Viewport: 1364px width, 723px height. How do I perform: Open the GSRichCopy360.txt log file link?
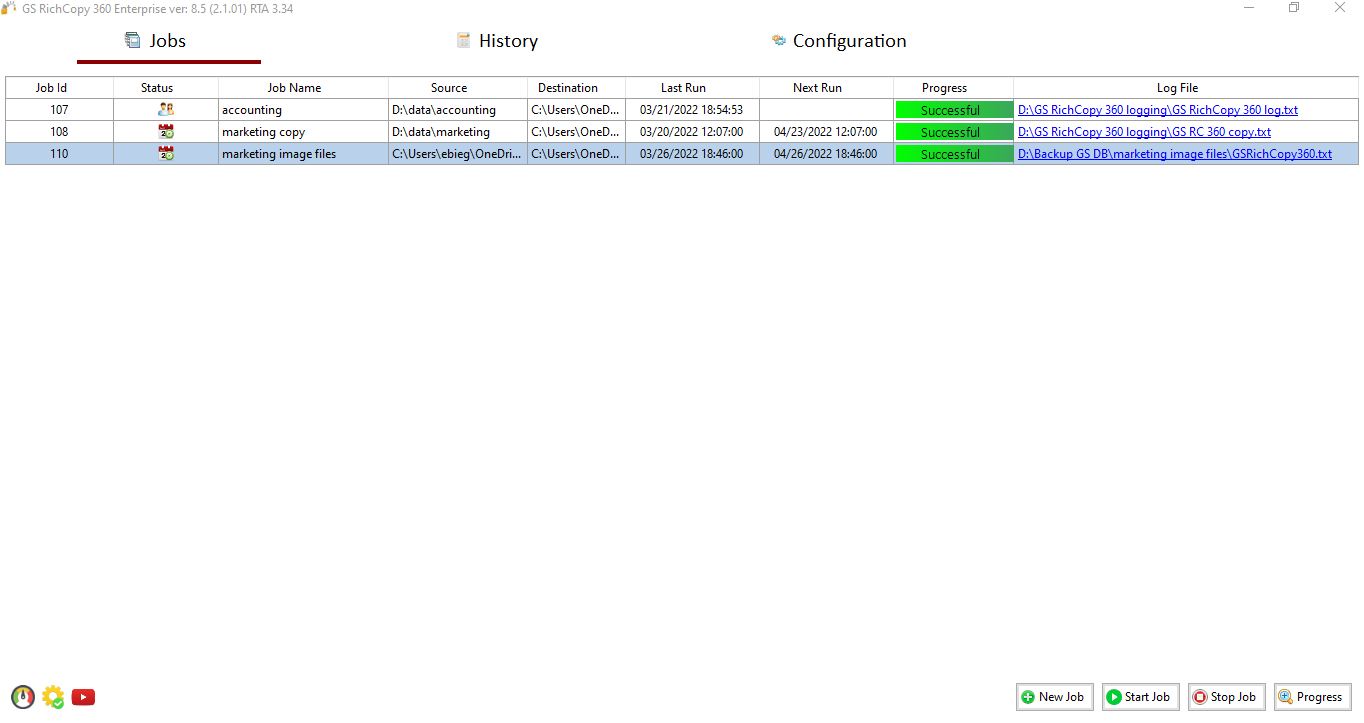(1175, 154)
